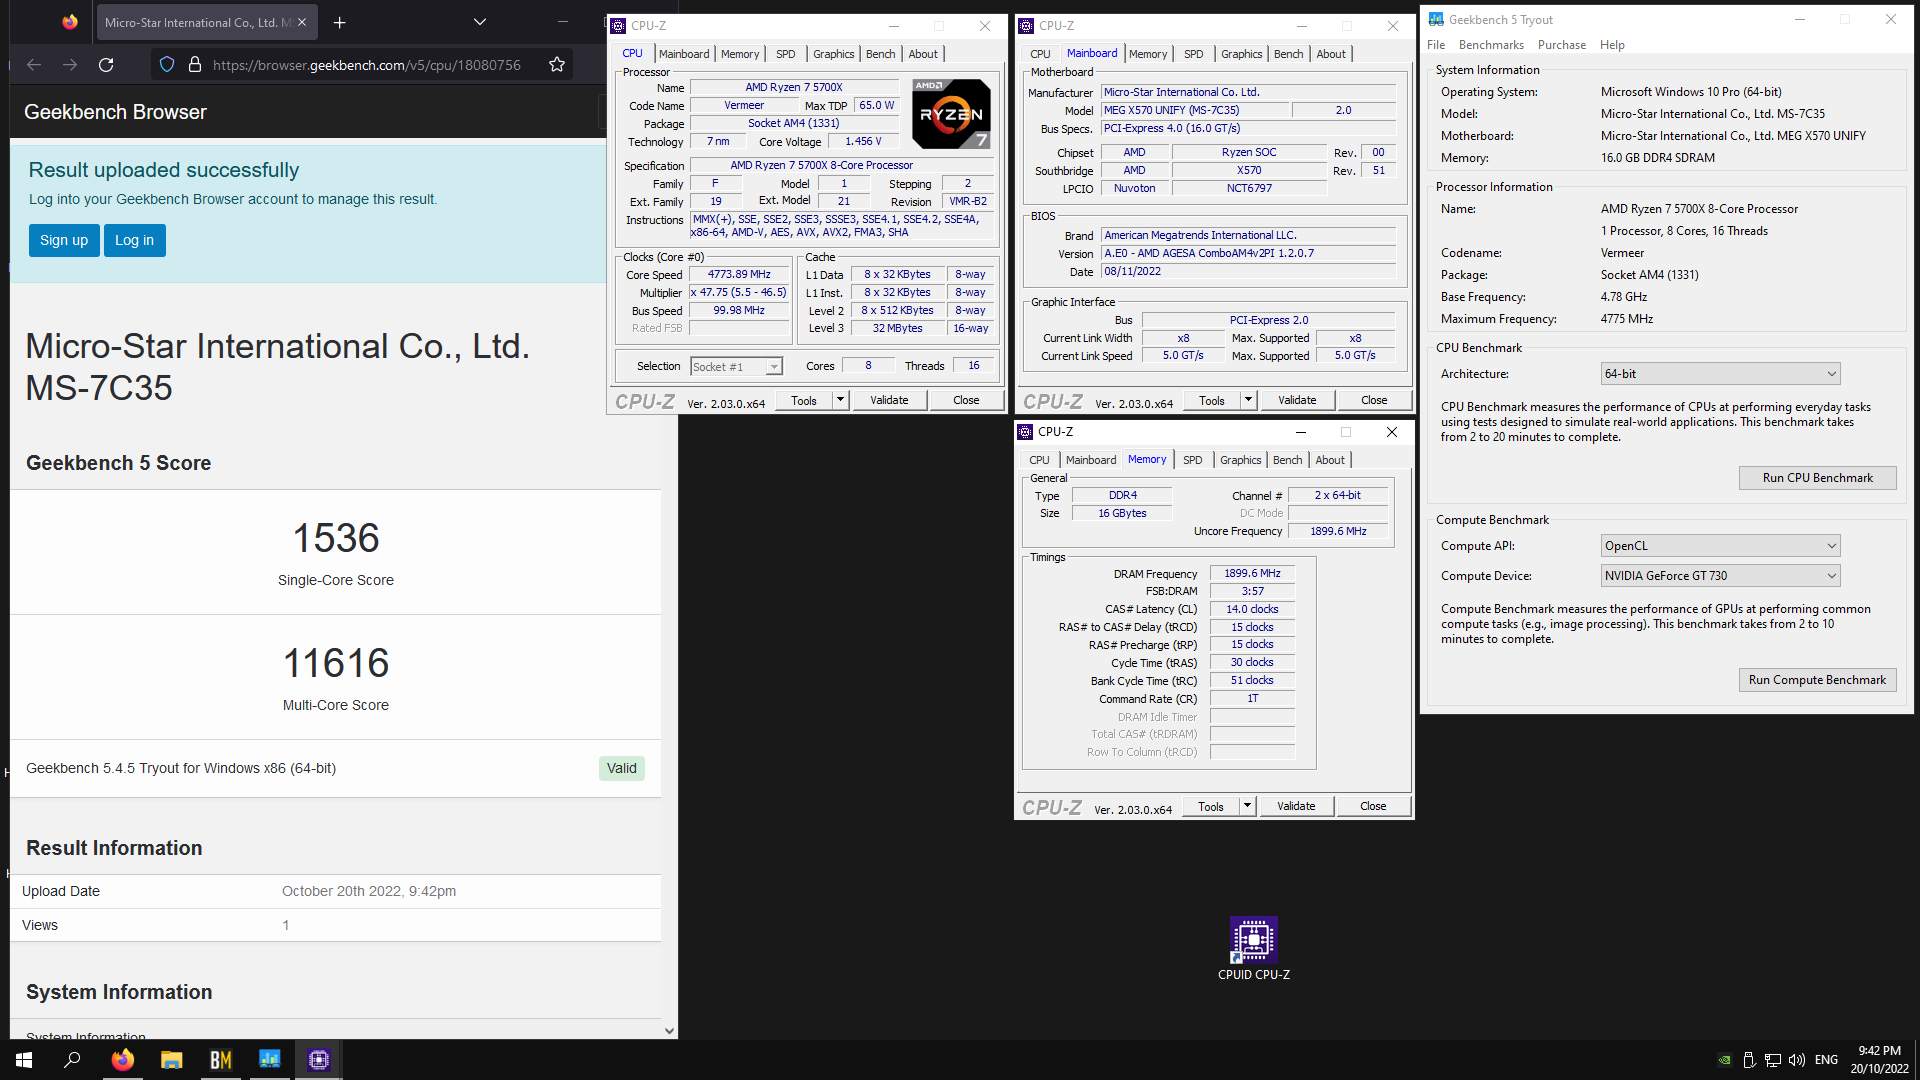Click Run CPU Benchmark button
The height and width of the screenshot is (1080, 1920).
(1817, 478)
